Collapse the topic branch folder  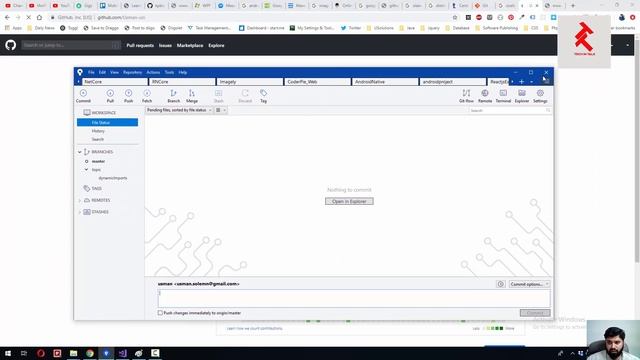pos(87,169)
